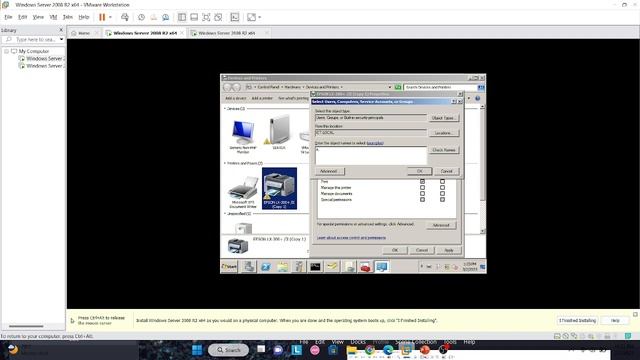The width and height of the screenshot is (640, 360).
Task: Refresh the Devices and Printers address bar
Action: pos(398,87)
